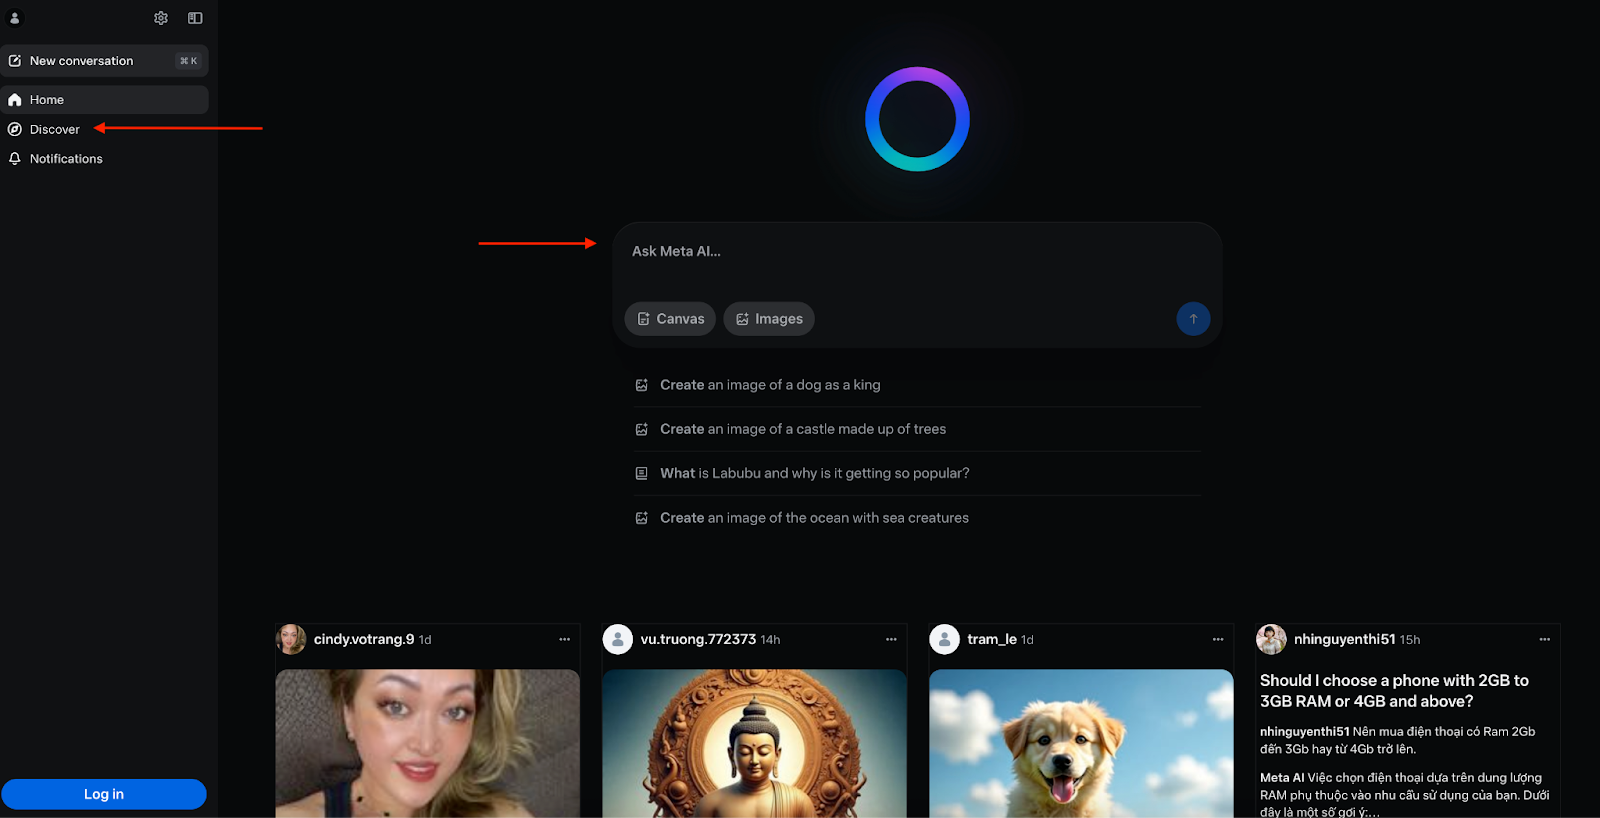Viewport: 1600px width, 818px height.
Task: Open the puppy image post
Action: (1081, 743)
